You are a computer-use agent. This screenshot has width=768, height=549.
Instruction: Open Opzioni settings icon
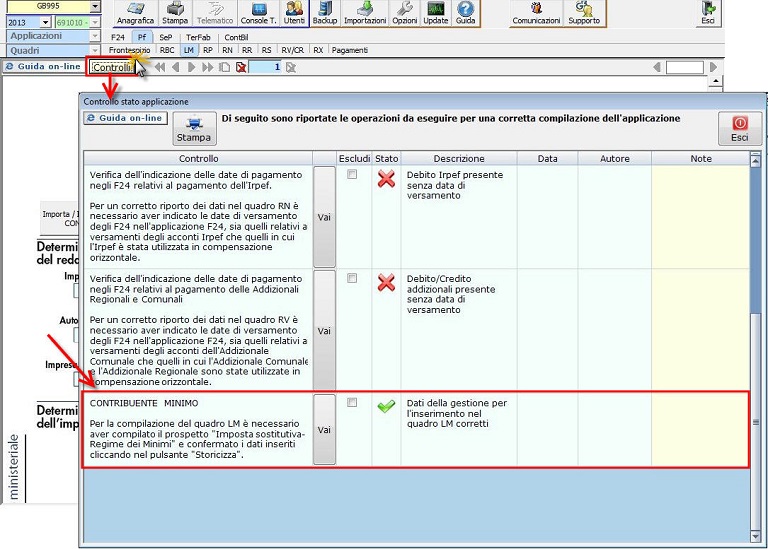[x=405, y=13]
